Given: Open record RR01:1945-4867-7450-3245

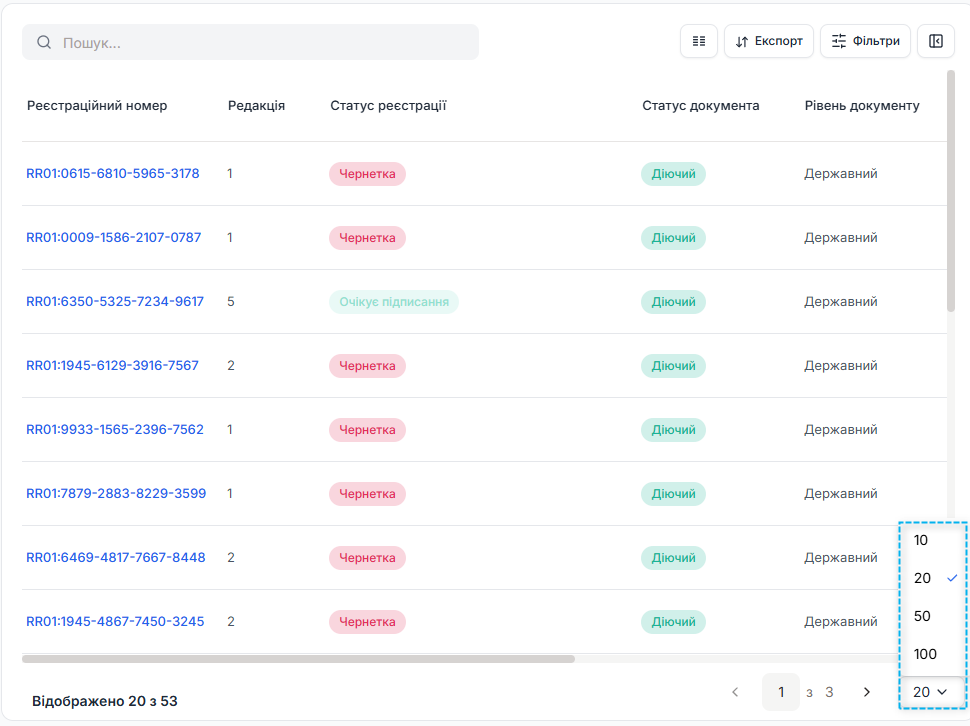Looking at the screenshot, I should 115,621.
